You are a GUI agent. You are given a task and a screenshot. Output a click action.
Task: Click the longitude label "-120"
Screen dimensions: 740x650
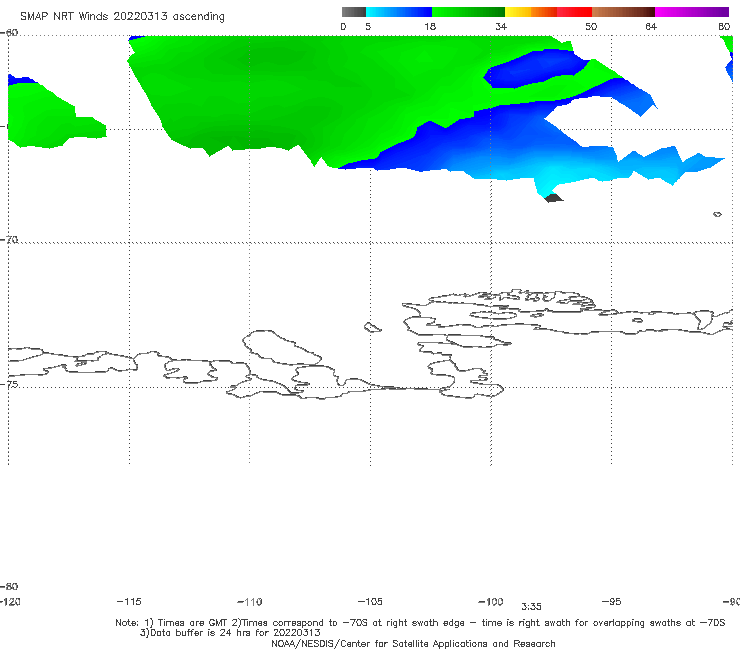[x=10, y=602]
